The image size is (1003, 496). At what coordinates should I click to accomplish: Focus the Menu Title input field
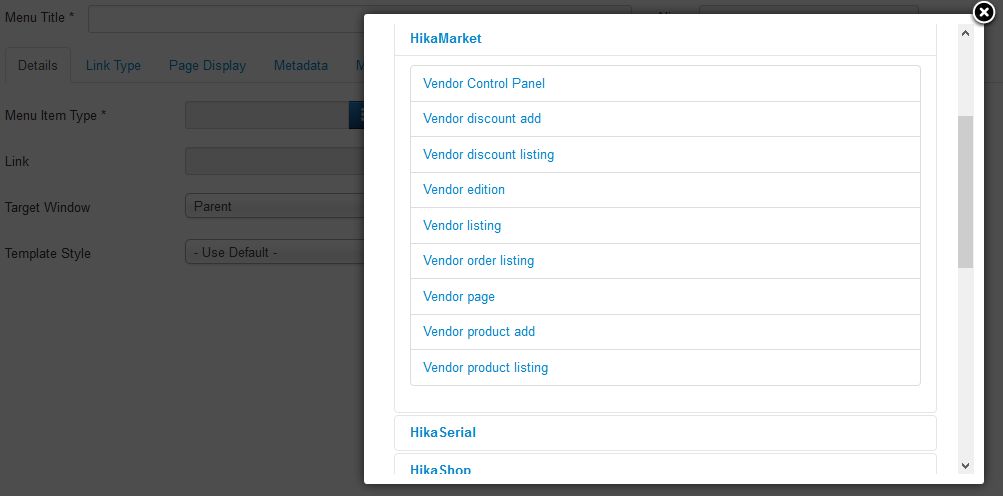(x=226, y=19)
